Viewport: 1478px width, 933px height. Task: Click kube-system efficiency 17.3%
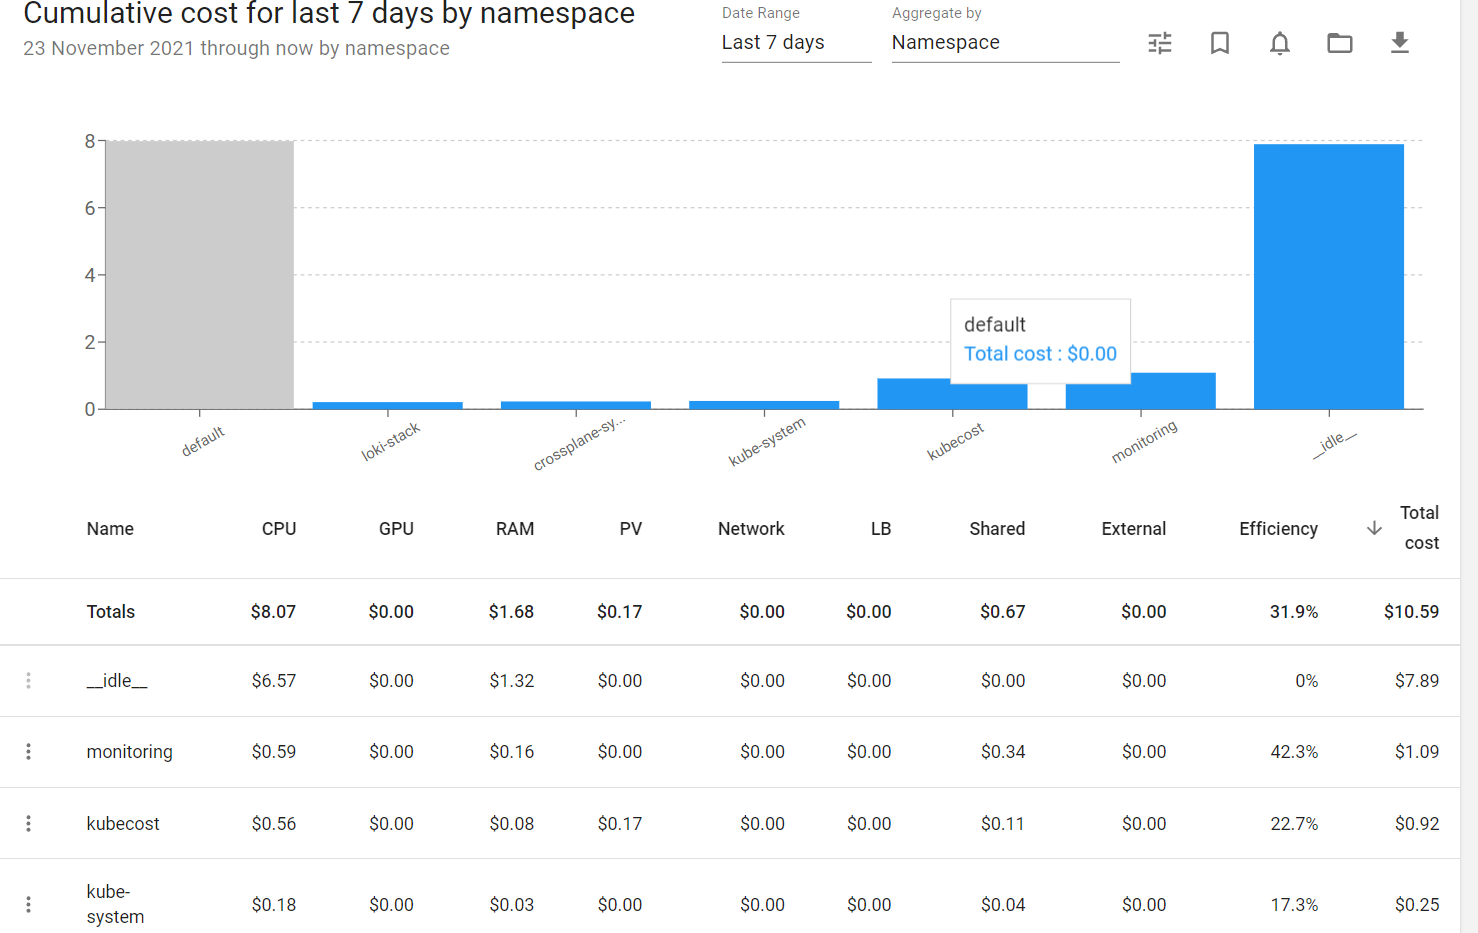point(1294,905)
